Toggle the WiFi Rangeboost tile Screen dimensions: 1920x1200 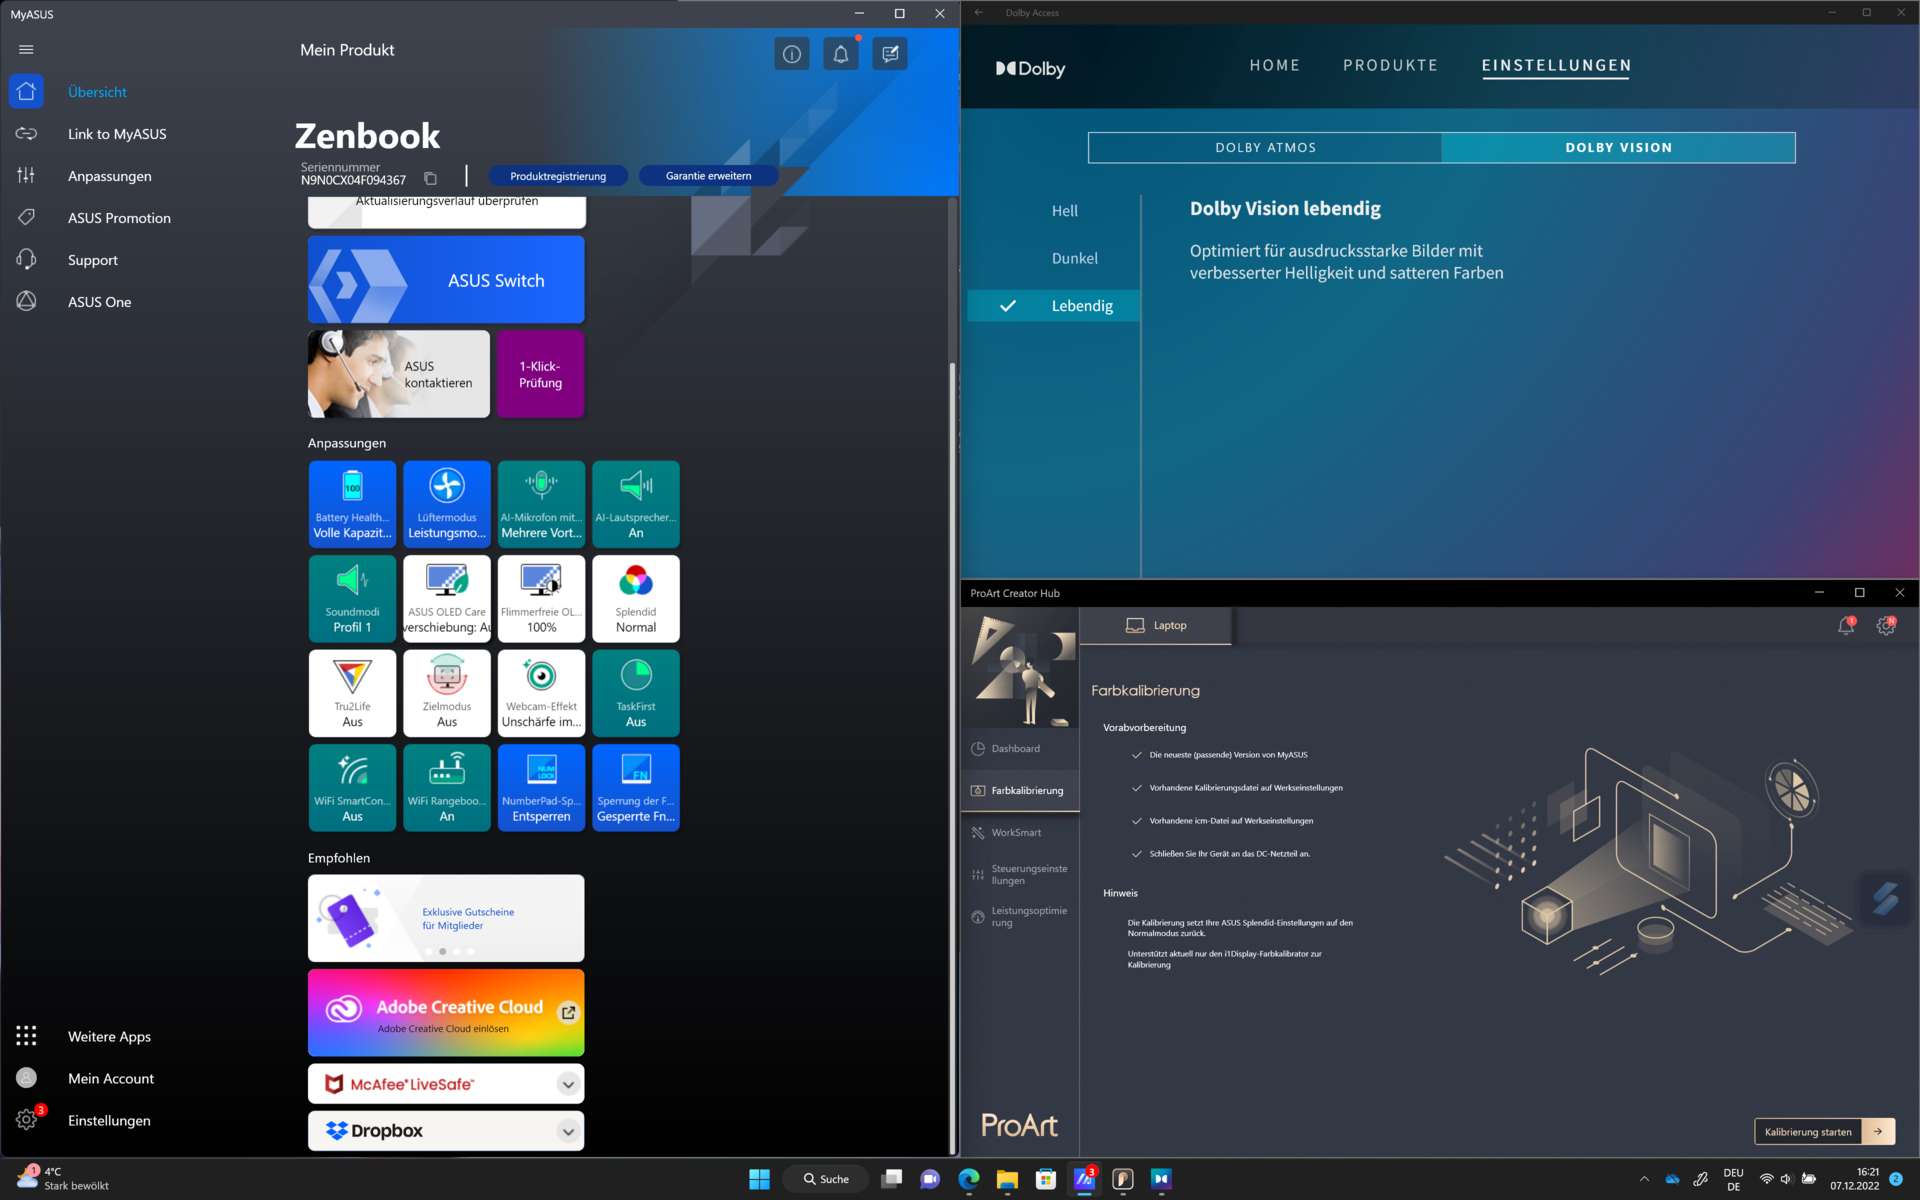(446, 787)
